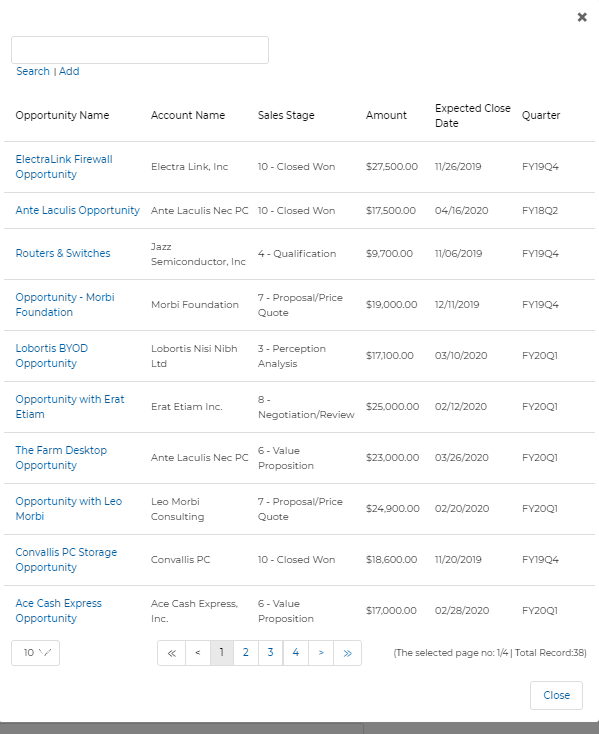Click the close date 03/10/2020
Image resolution: width=599 pixels, height=734 pixels.
[x=461, y=356]
